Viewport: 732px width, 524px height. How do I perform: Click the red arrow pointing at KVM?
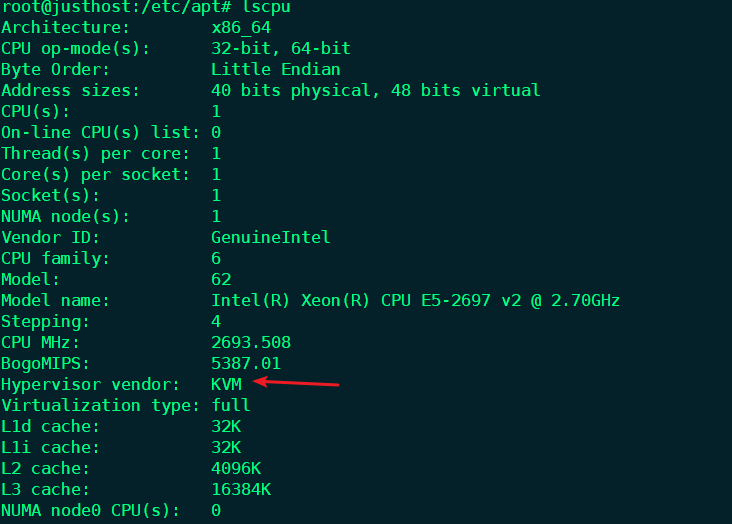[x=298, y=382]
